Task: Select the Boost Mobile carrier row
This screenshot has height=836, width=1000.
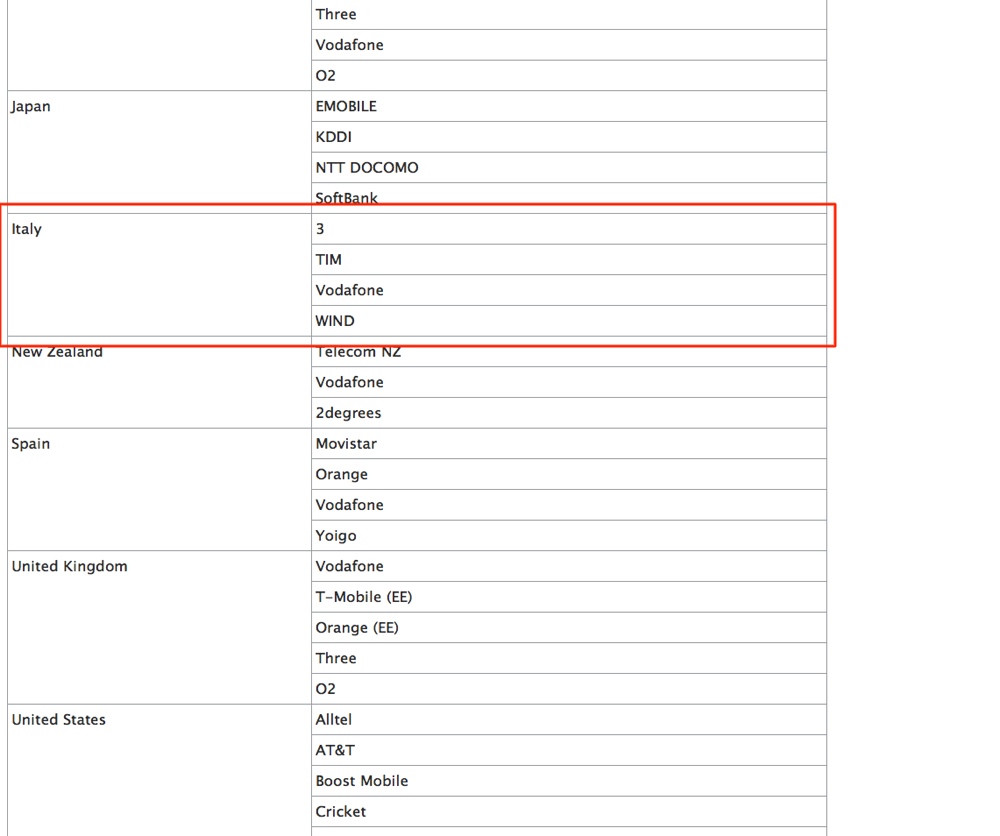Action: point(362,781)
